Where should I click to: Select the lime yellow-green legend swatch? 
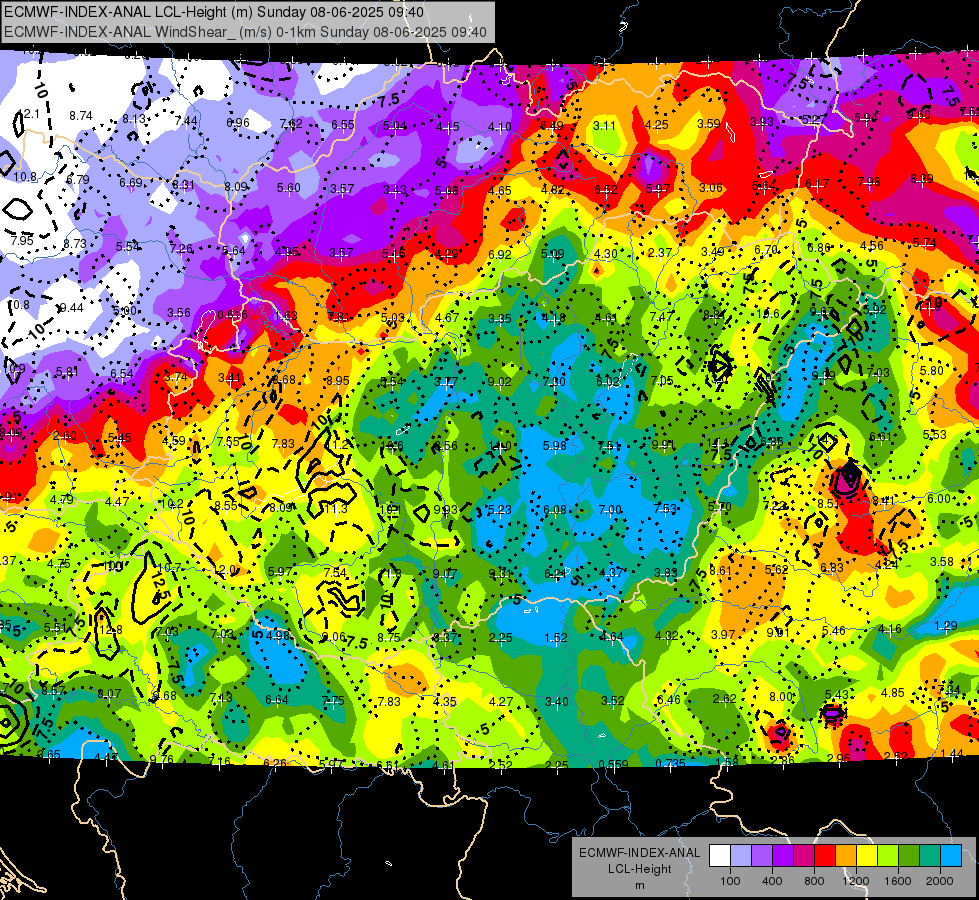(x=887, y=855)
